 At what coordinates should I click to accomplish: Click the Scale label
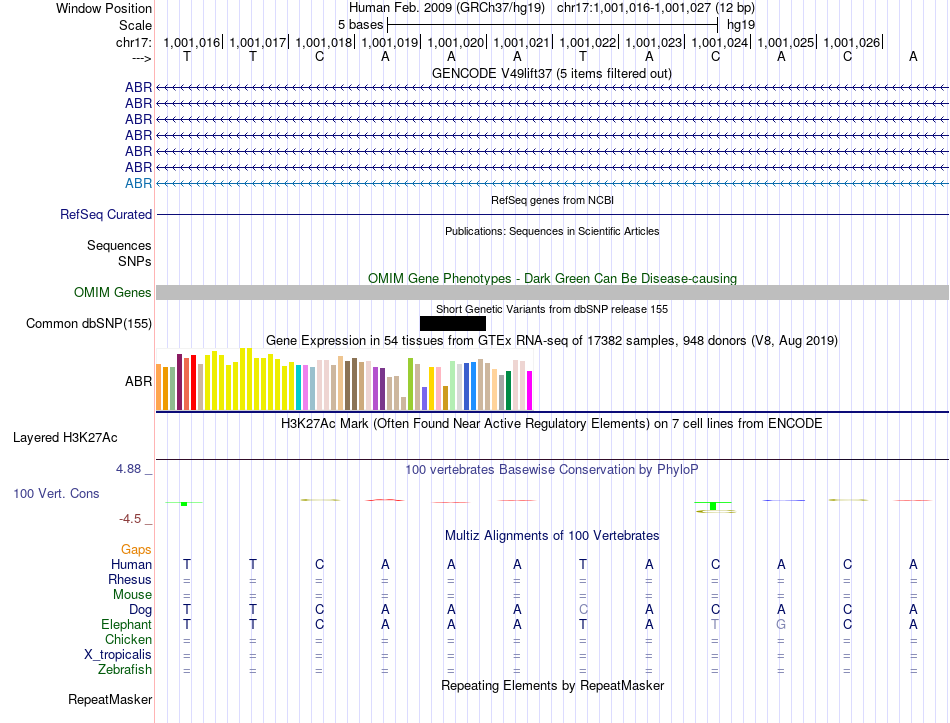pos(135,25)
